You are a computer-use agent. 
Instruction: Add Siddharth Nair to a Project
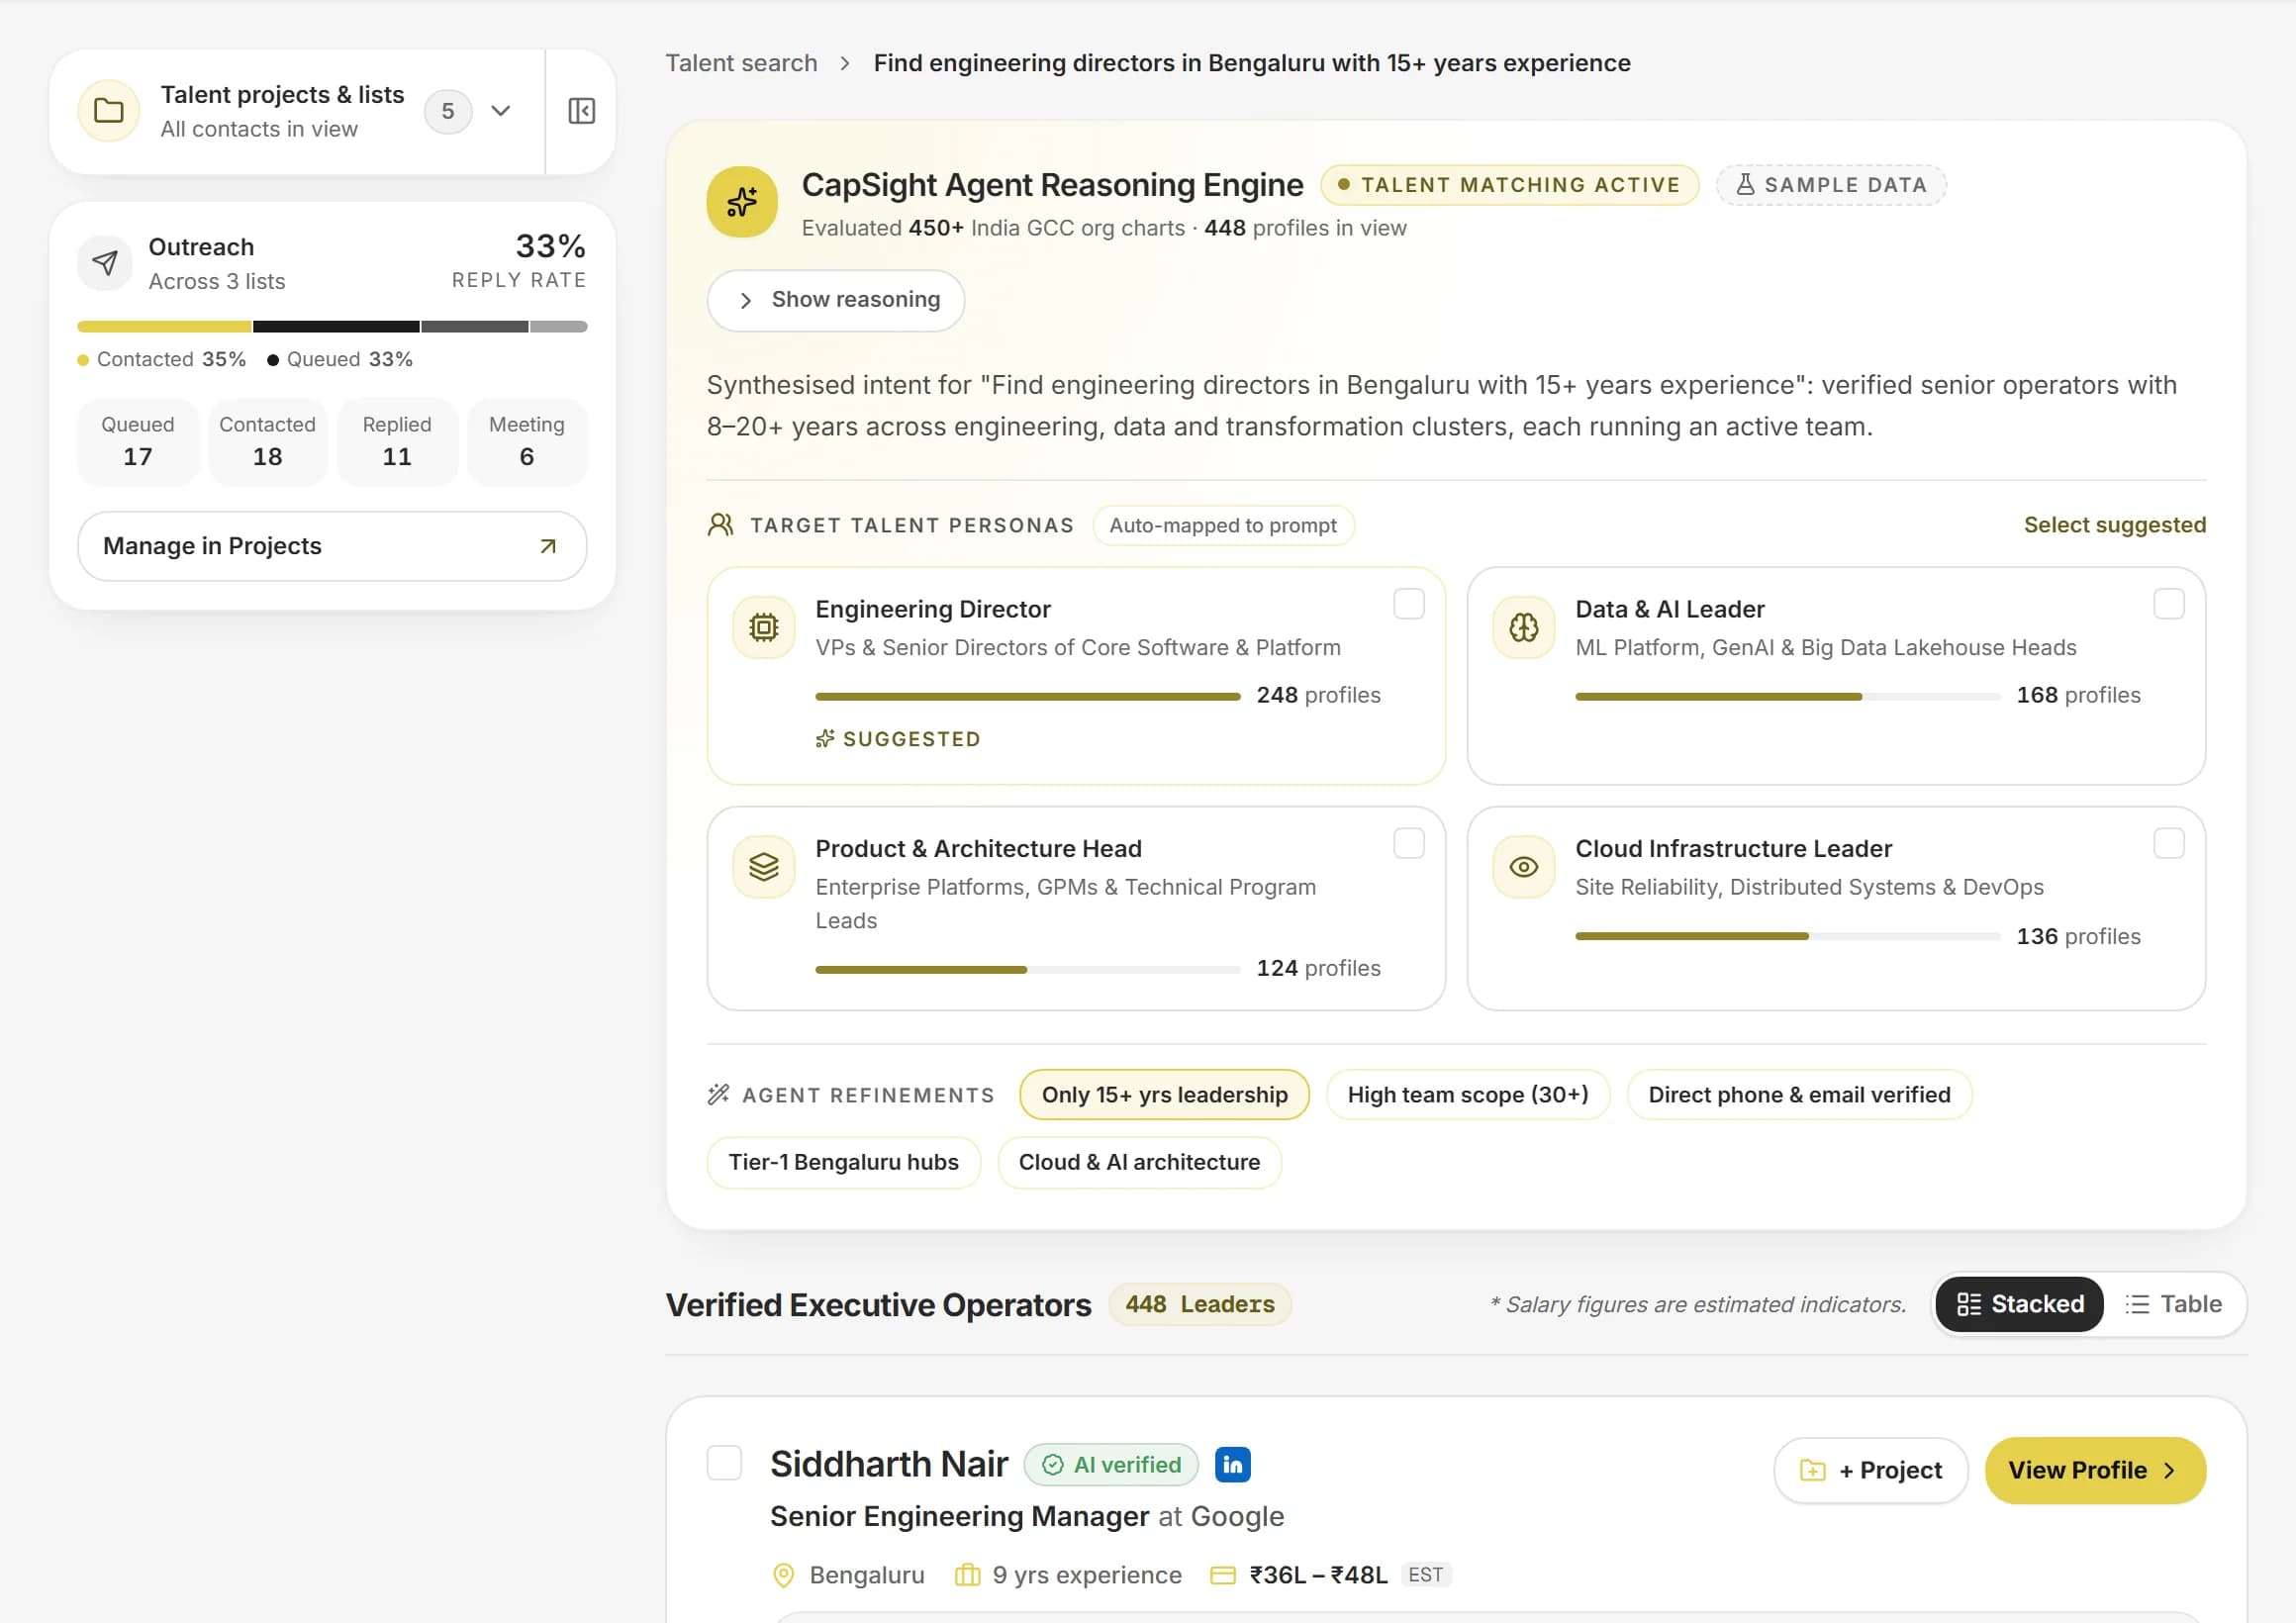coord(1870,1470)
